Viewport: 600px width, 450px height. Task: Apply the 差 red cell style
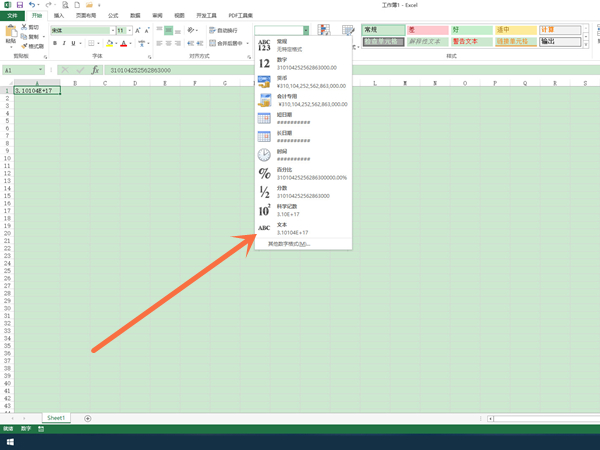426,30
